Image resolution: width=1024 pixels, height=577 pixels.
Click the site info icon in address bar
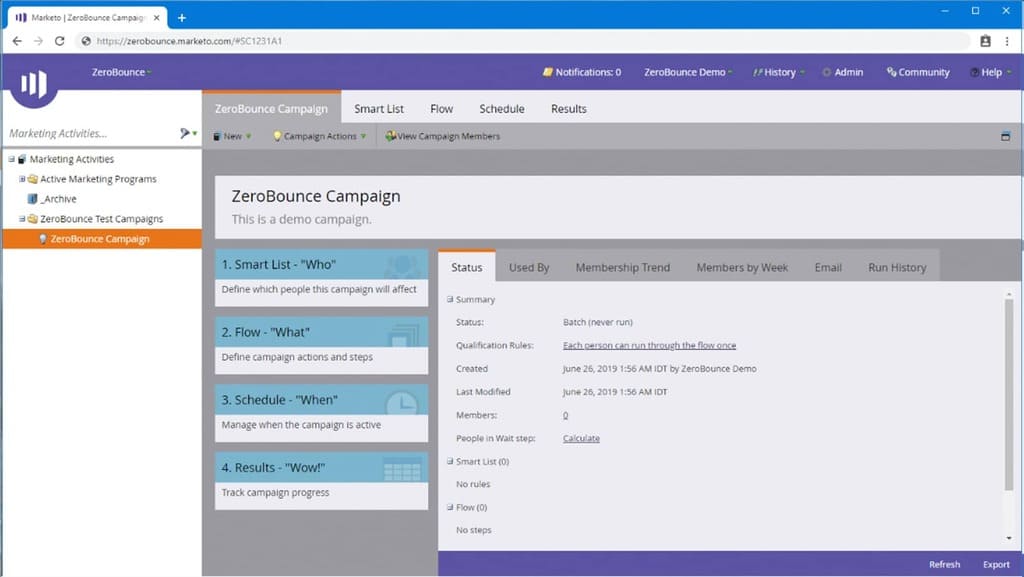point(86,40)
